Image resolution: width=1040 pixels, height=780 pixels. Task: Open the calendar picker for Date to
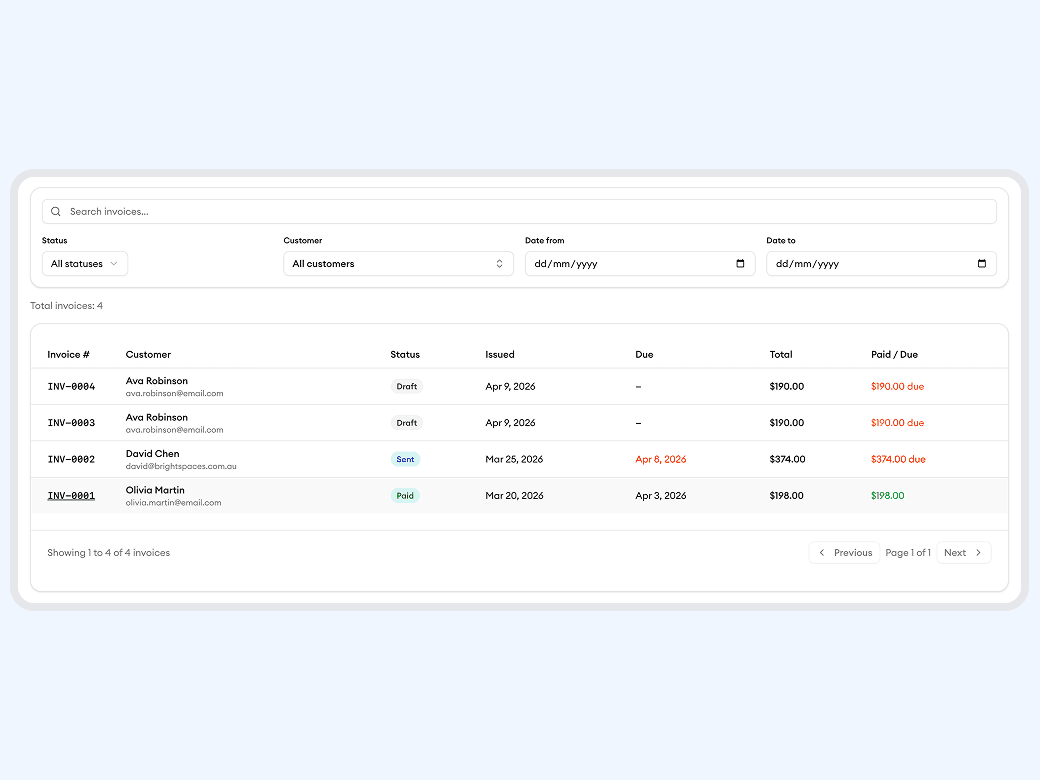(x=983, y=263)
